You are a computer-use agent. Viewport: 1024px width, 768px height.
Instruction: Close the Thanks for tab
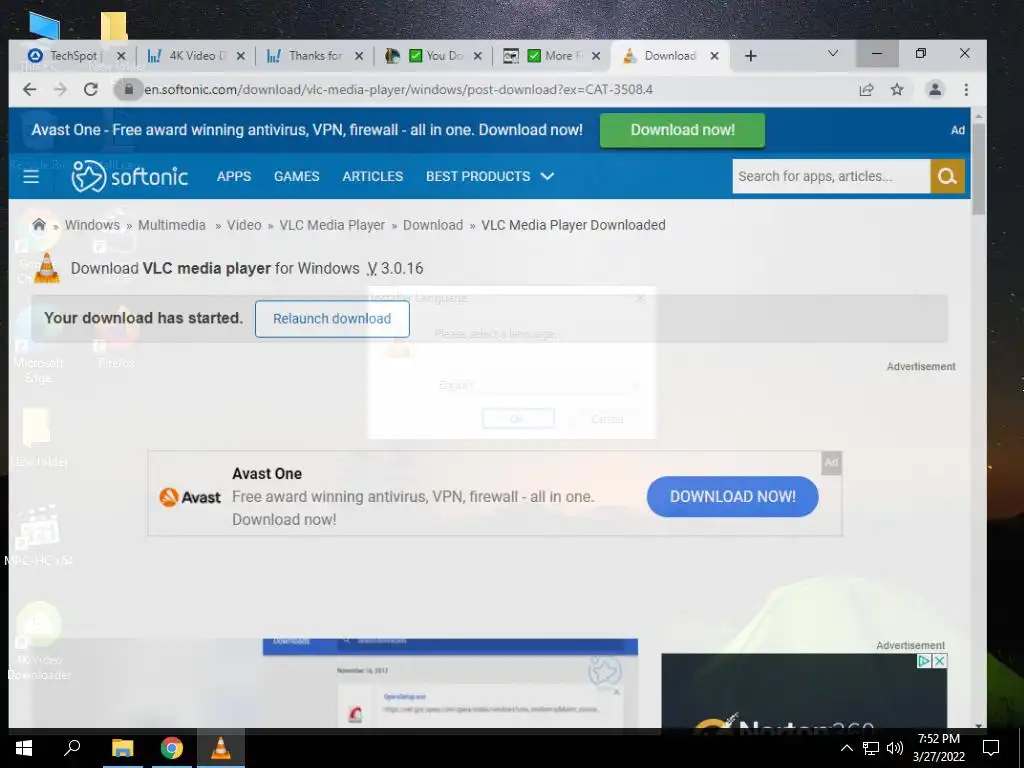(x=359, y=56)
